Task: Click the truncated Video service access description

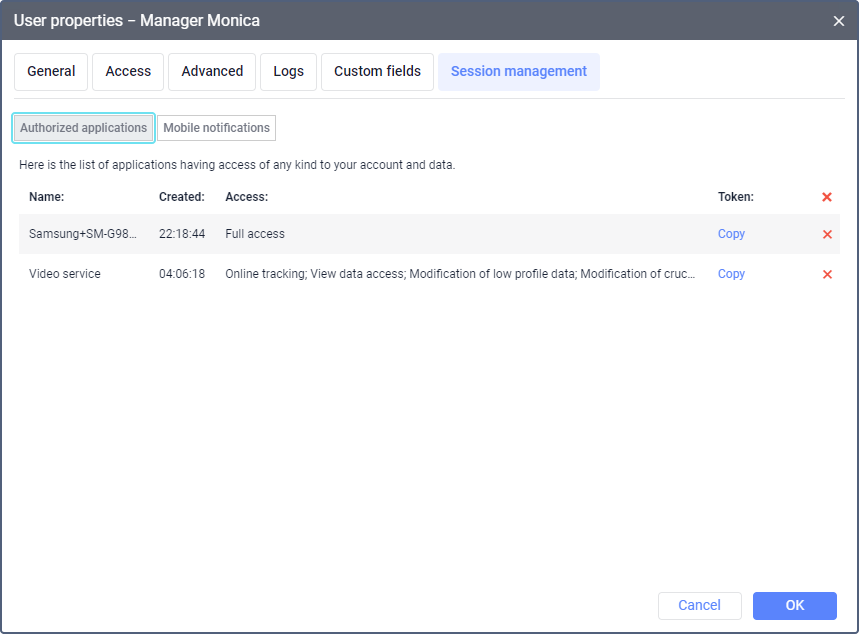Action: pos(460,274)
